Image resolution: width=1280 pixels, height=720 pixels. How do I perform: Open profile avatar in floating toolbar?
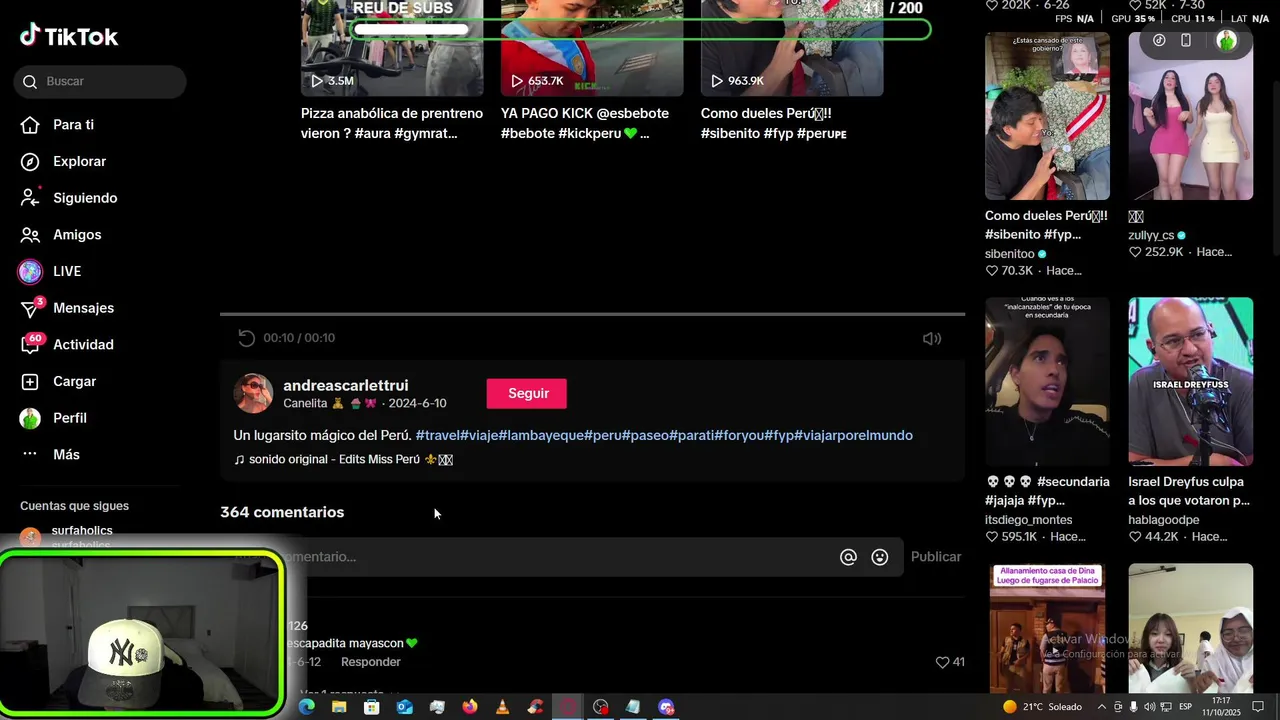click(x=1227, y=41)
